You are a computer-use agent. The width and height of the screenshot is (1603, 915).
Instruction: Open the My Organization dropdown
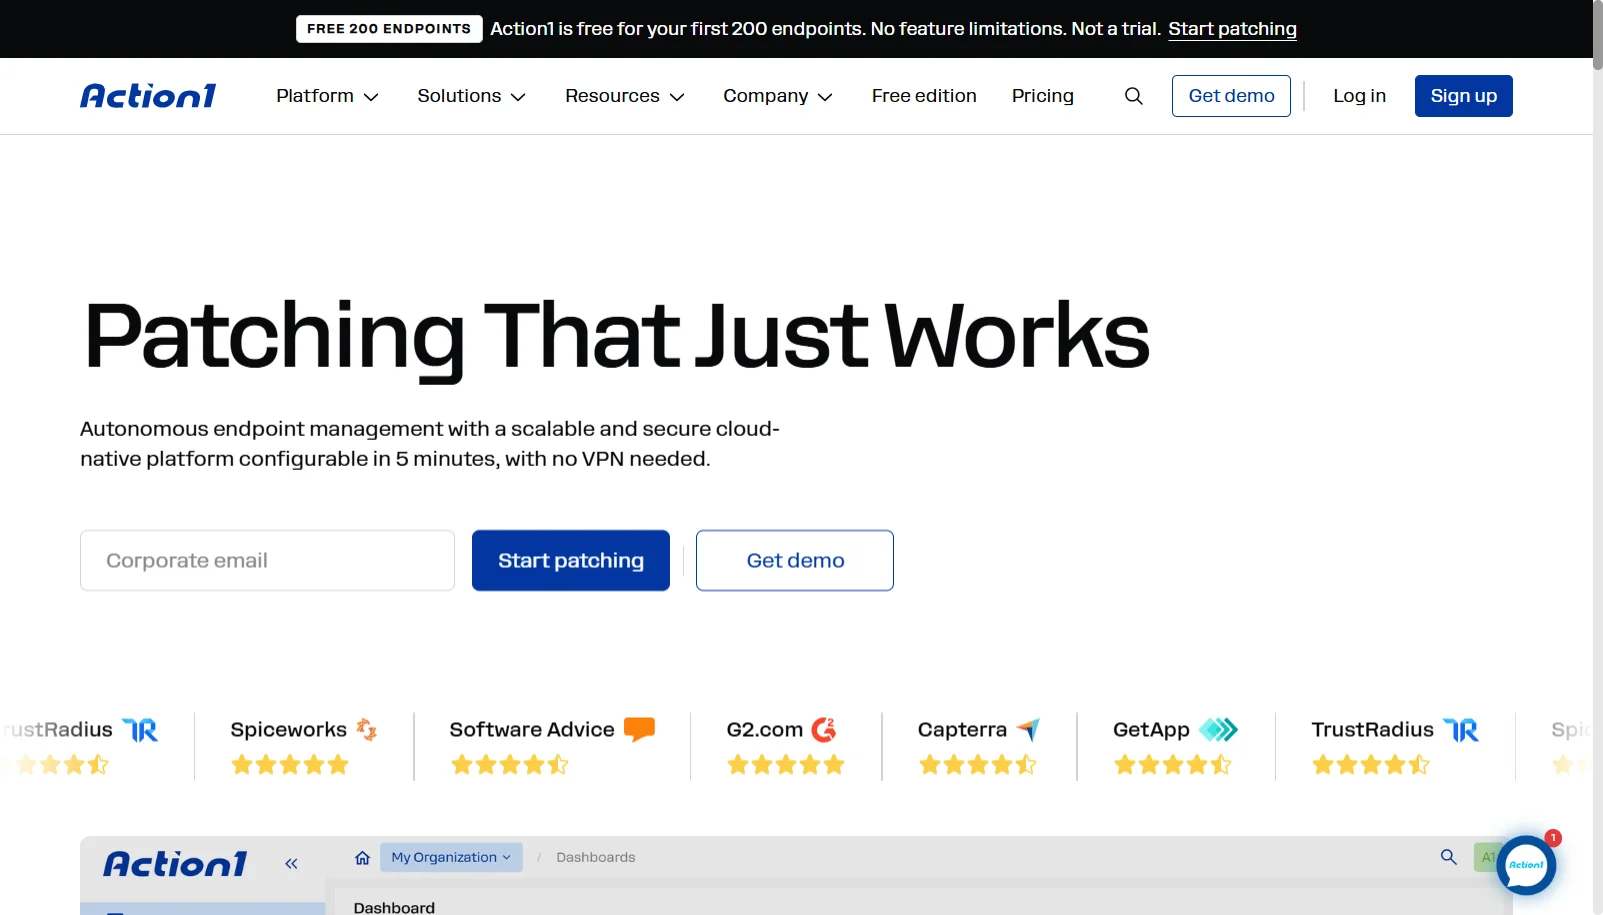(451, 857)
